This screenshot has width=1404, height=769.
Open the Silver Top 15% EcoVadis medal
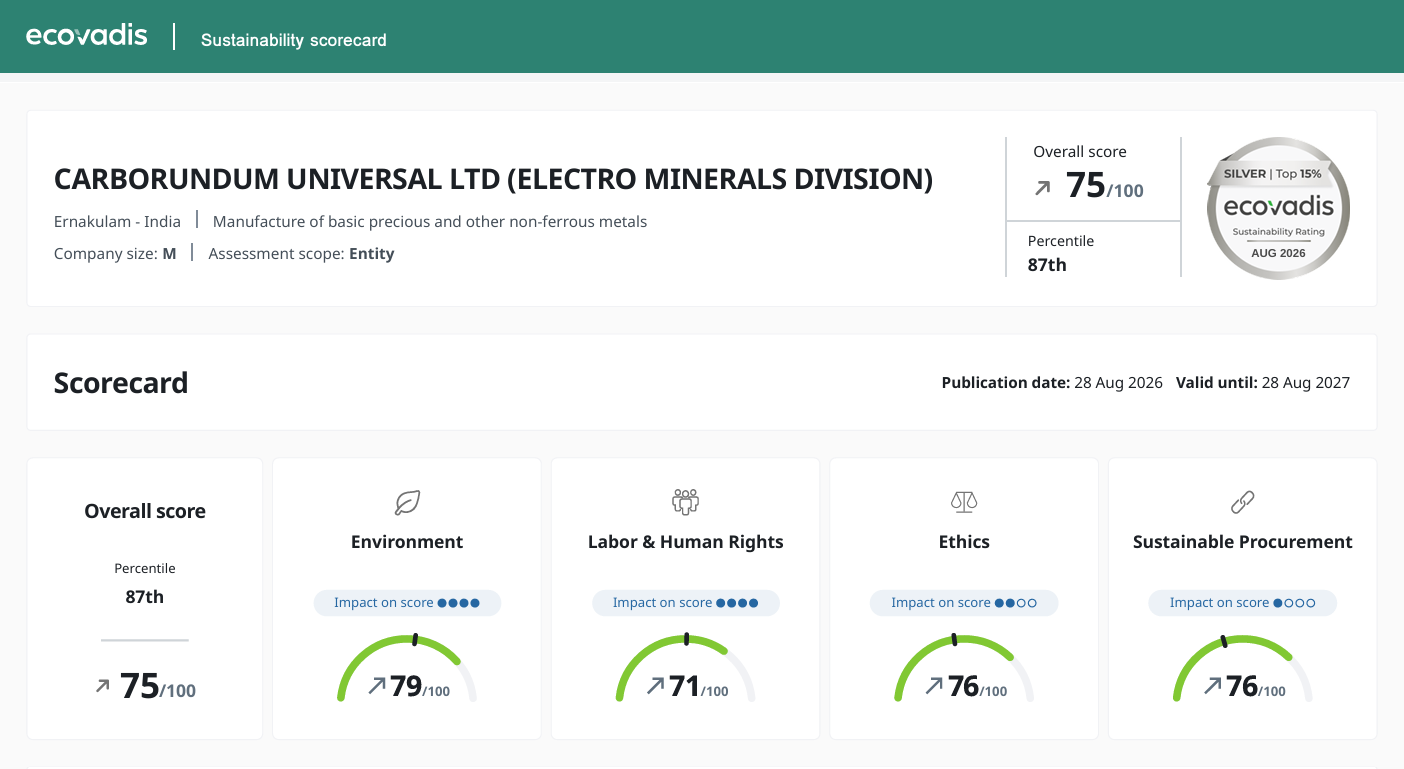coord(1279,208)
